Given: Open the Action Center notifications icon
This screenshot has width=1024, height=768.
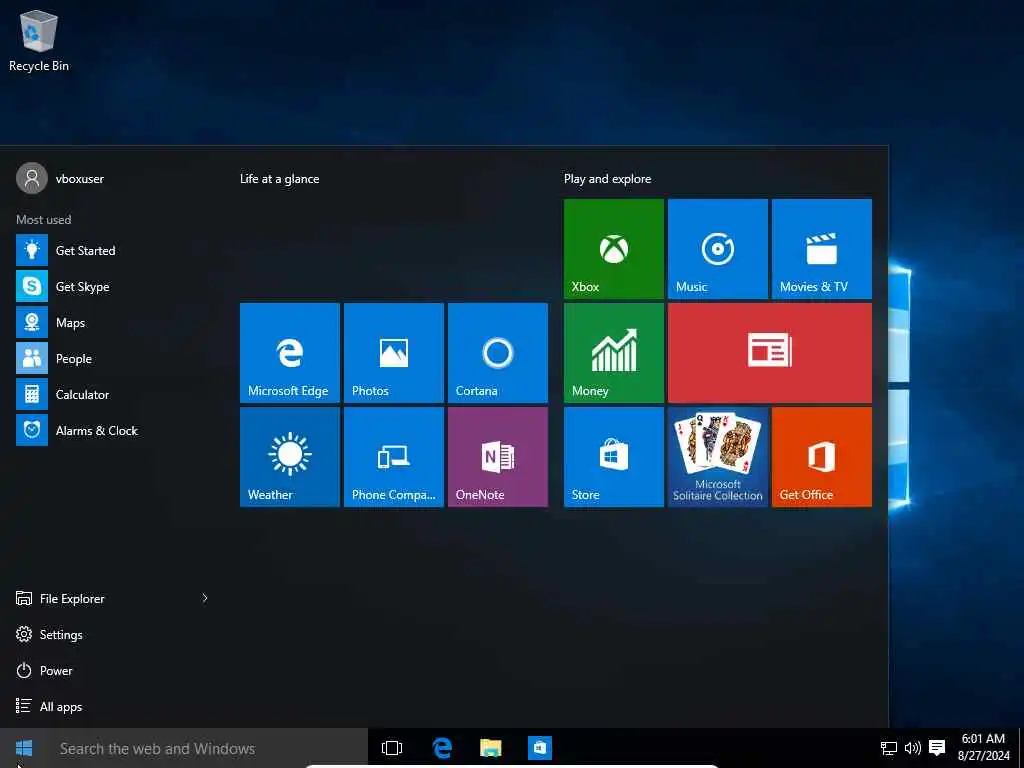Looking at the screenshot, I should click(x=937, y=748).
